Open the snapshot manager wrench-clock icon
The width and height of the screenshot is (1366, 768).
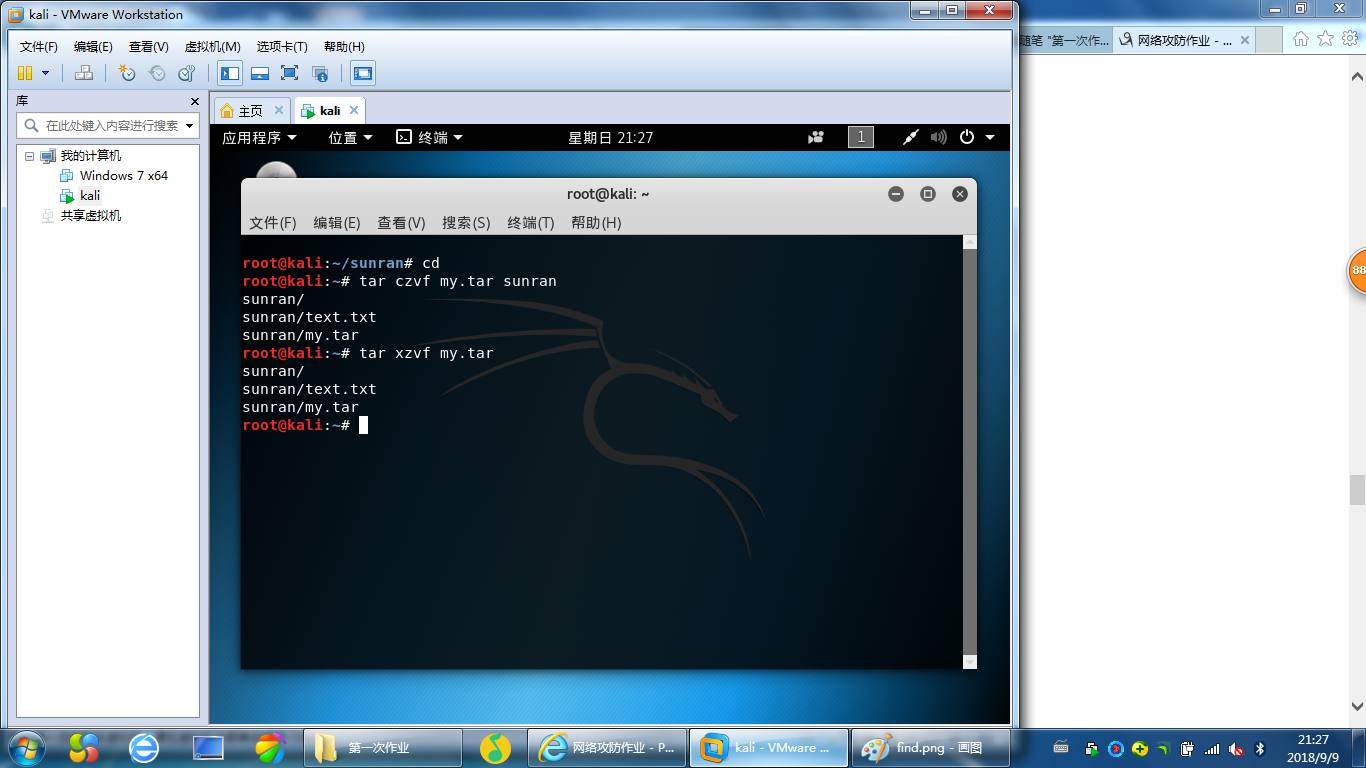tap(187, 73)
